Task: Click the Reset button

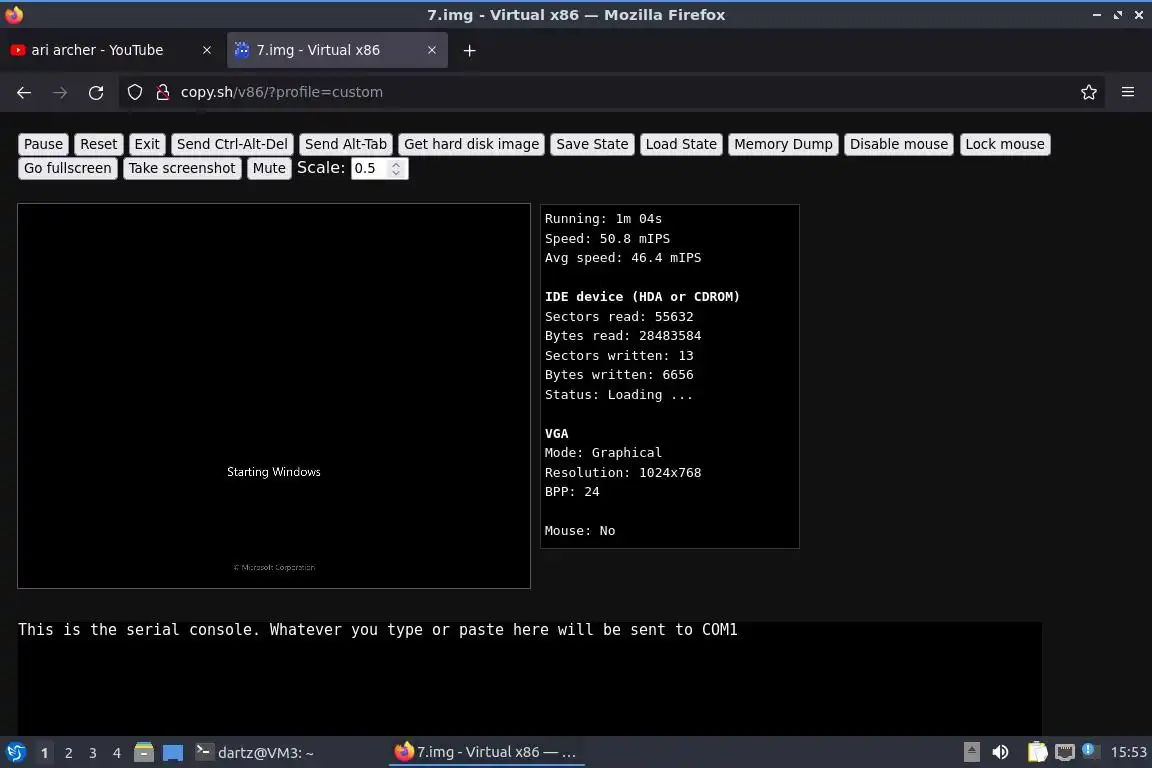Action: point(98,144)
